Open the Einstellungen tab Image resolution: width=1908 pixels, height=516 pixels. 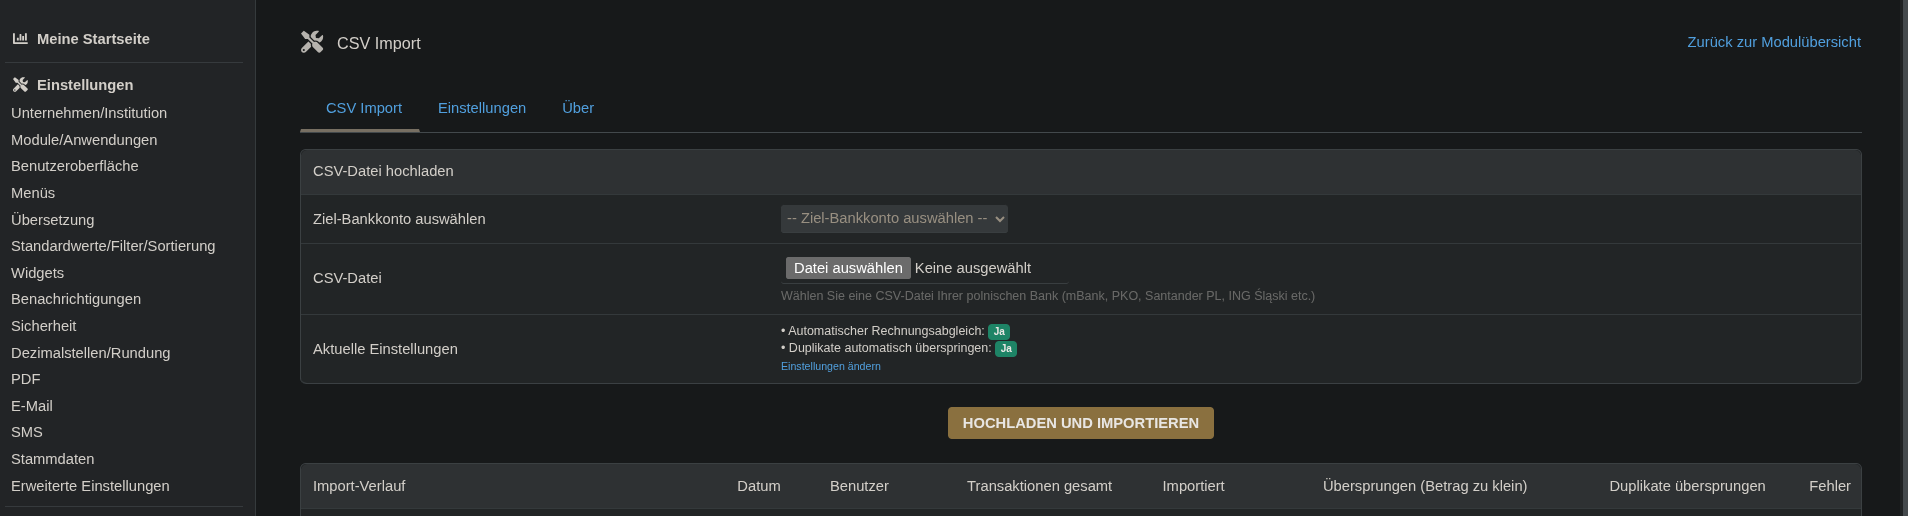pyautogui.click(x=481, y=108)
